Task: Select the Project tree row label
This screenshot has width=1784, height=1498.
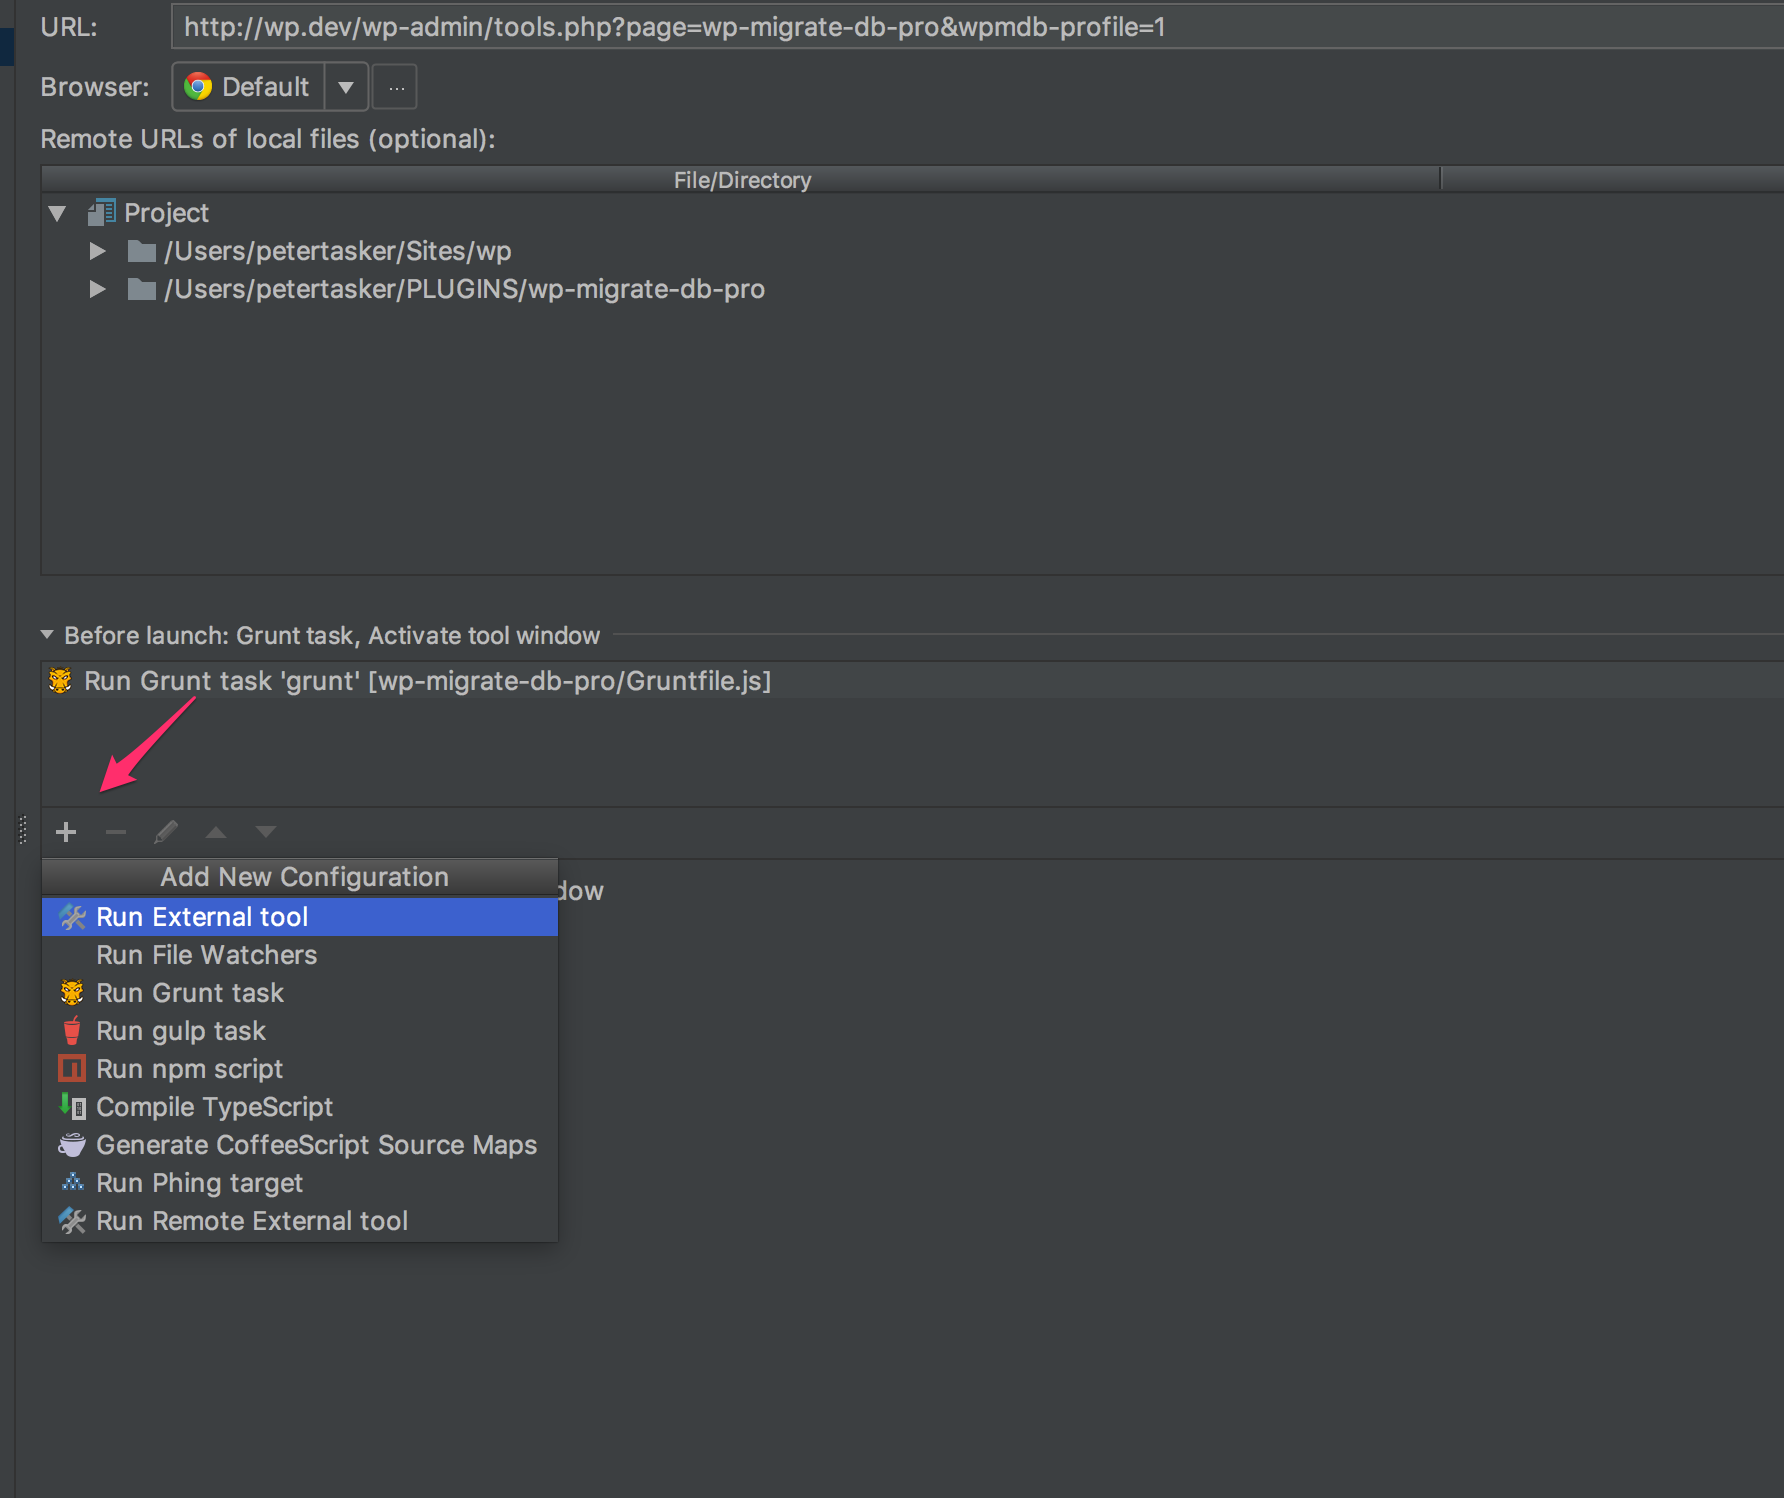Action: (x=166, y=213)
